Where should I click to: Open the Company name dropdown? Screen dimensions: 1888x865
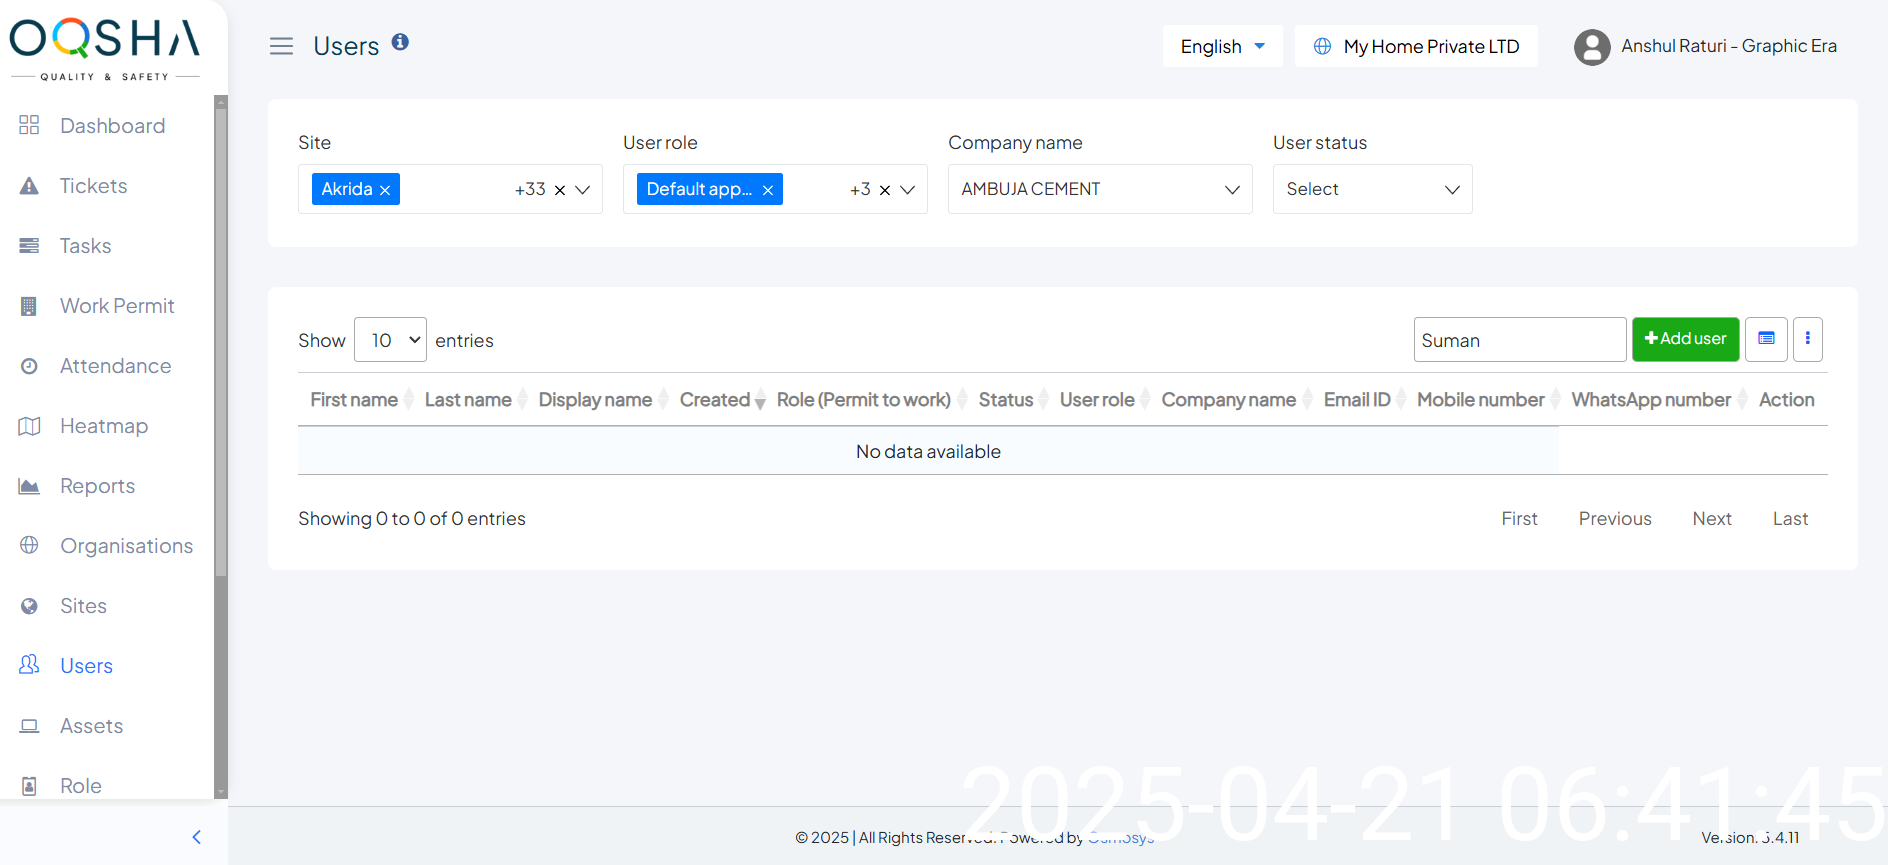[x=1099, y=189]
